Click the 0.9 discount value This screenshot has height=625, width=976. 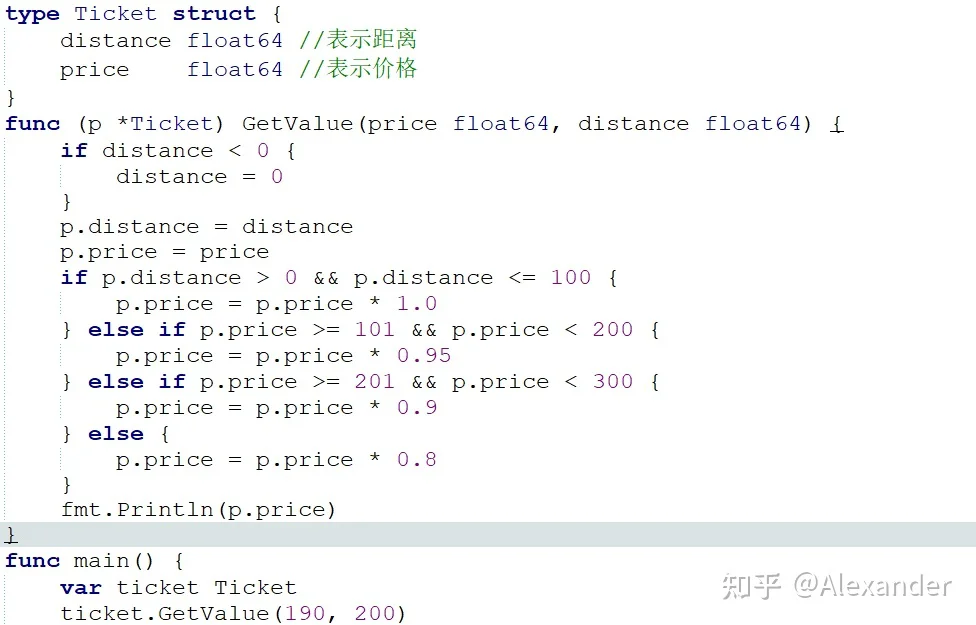(x=417, y=408)
